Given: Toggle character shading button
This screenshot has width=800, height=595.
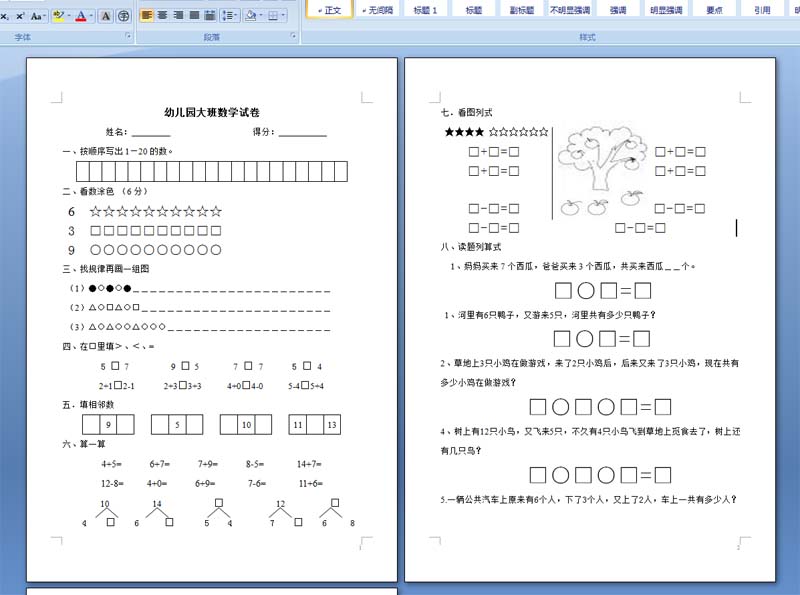Looking at the screenshot, I should [106, 16].
